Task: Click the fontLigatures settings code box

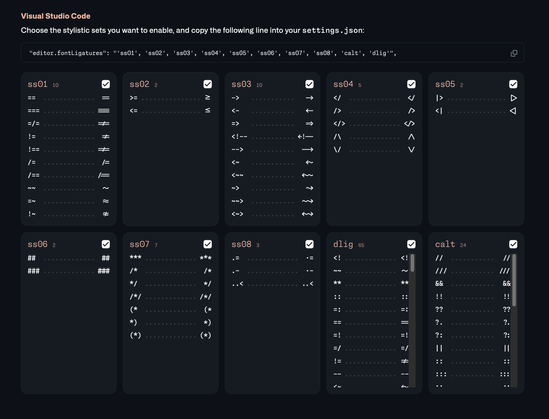Action: (272, 53)
